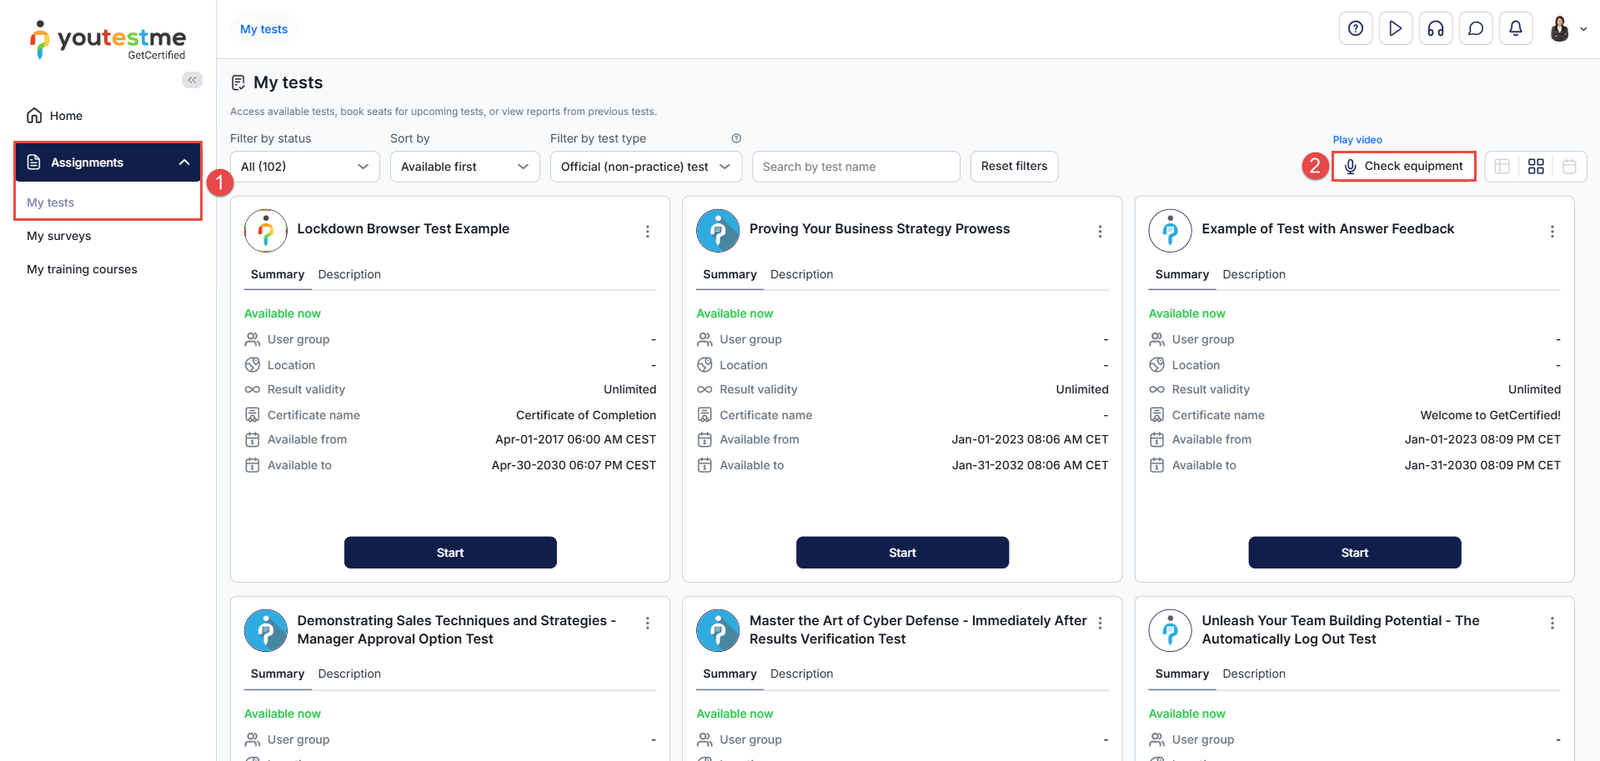Open the Sort by Available first dropdown

(464, 167)
